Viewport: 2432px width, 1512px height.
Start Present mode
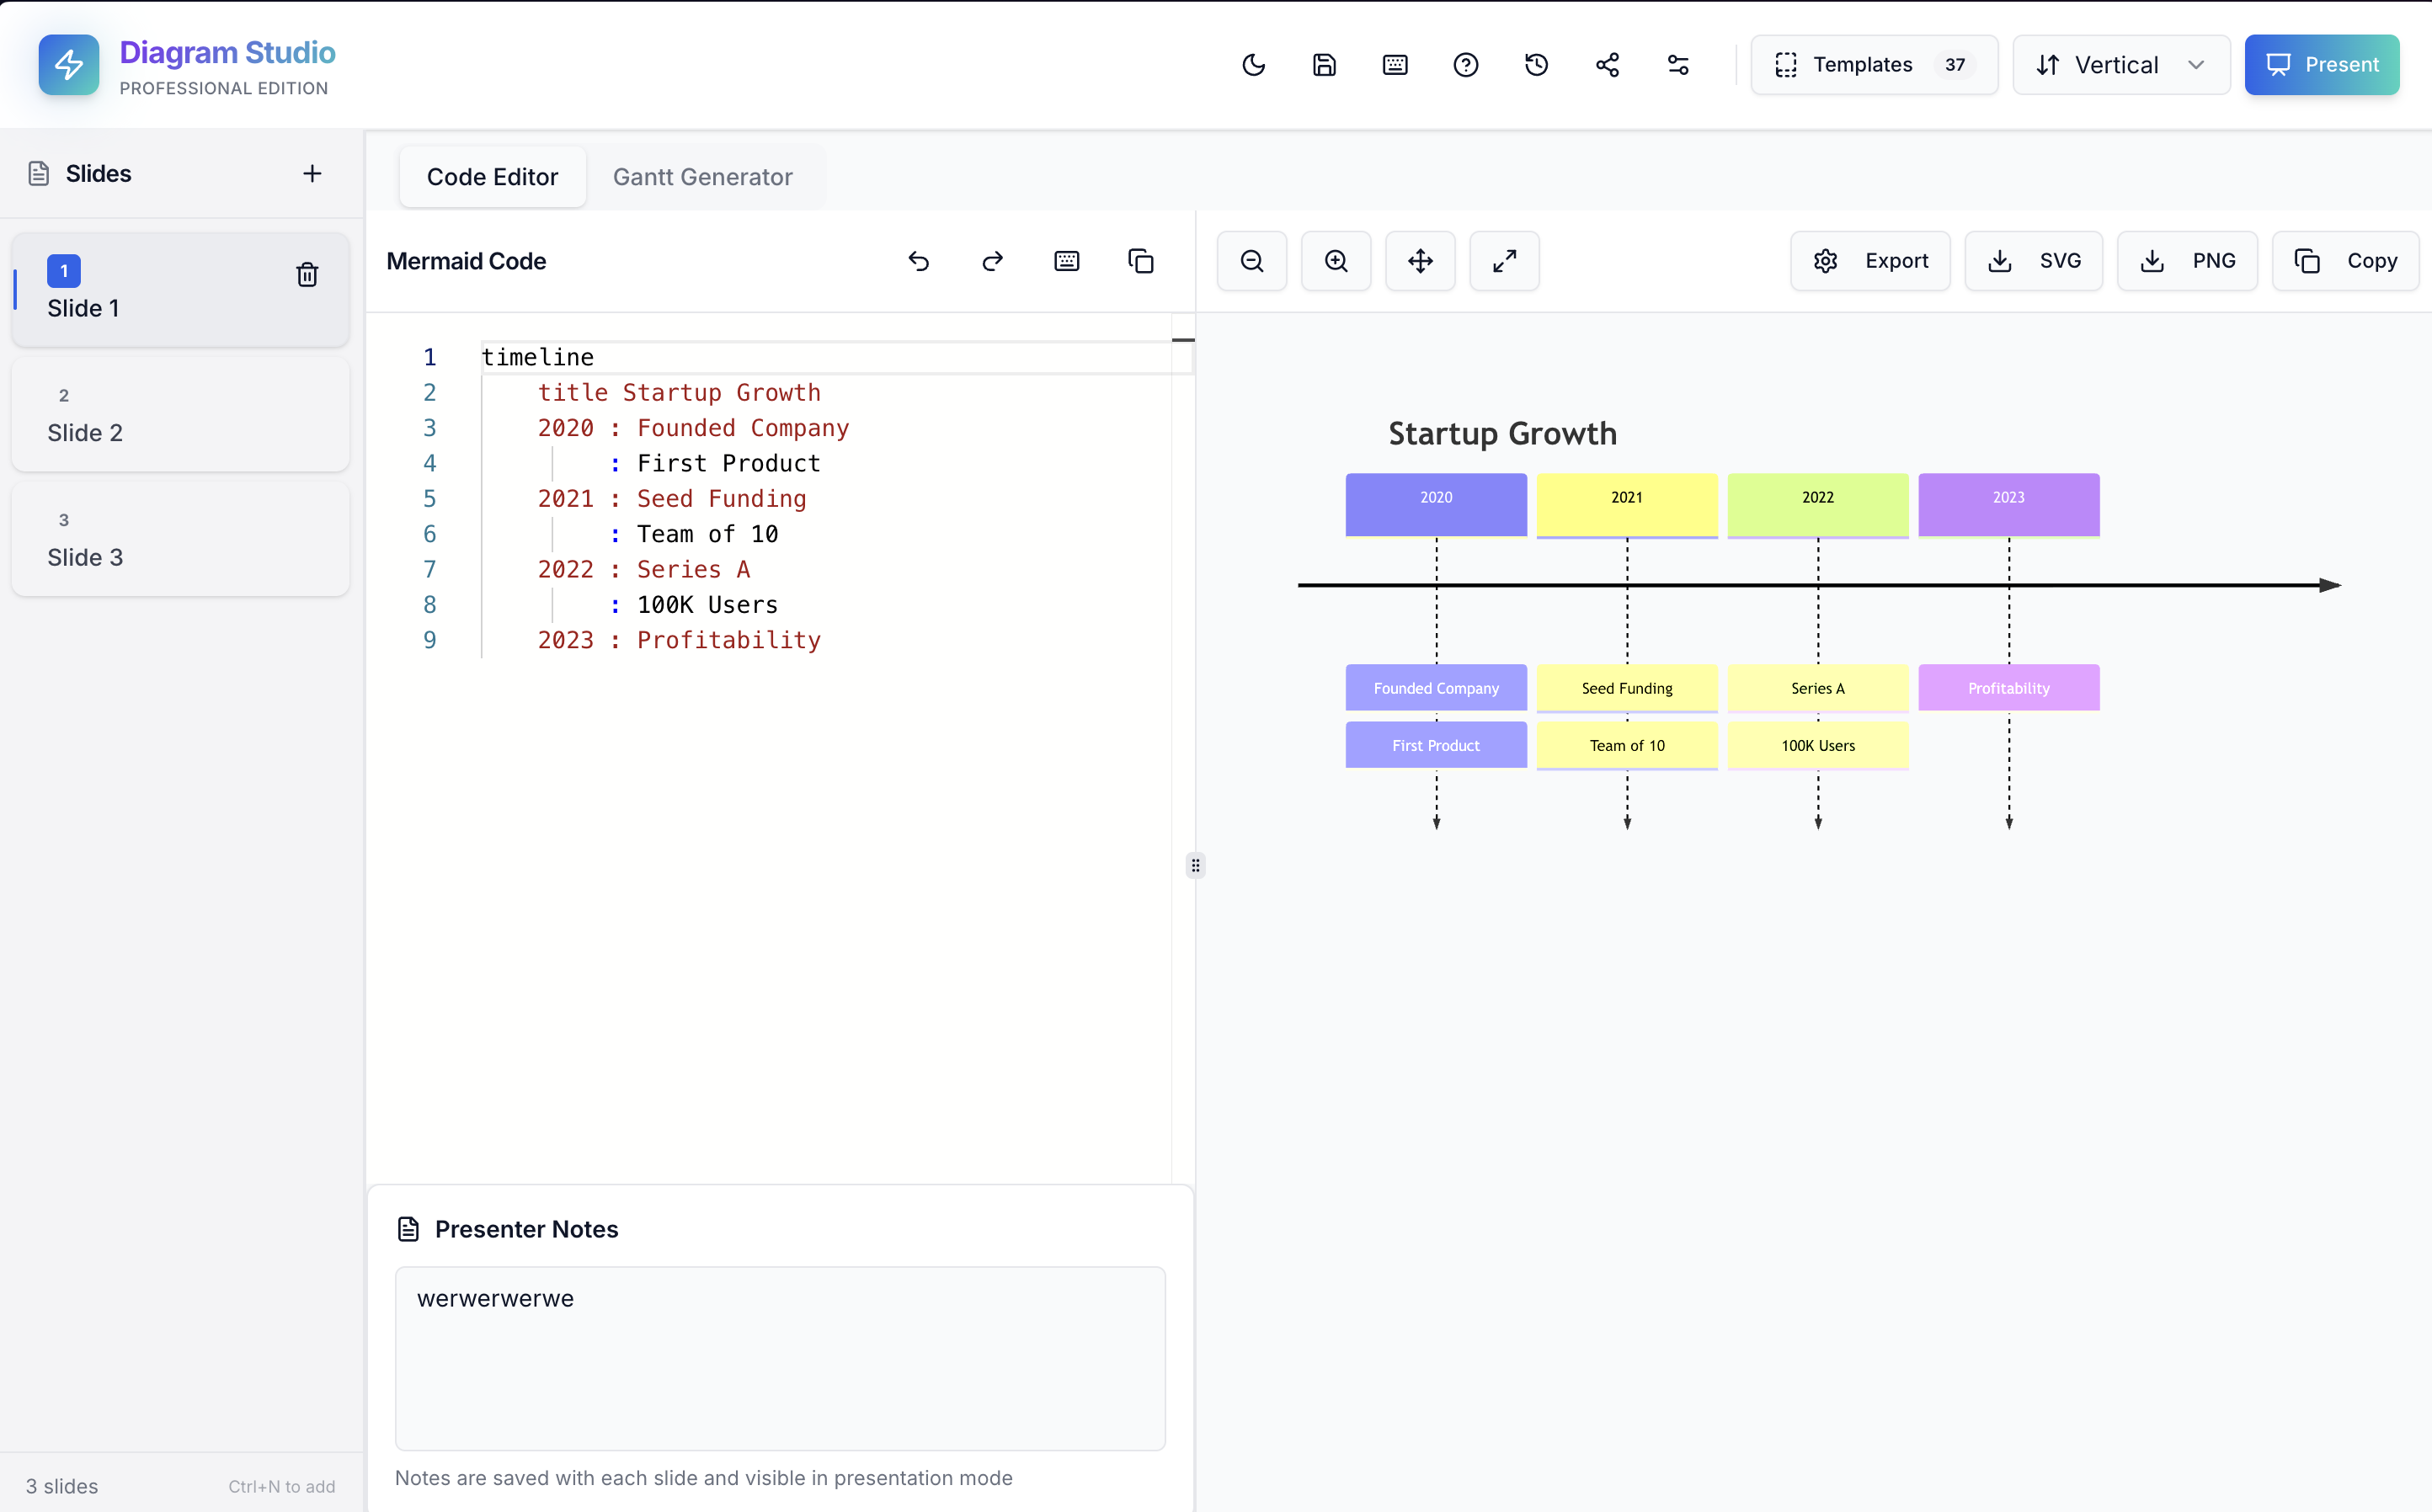[x=2322, y=64]
